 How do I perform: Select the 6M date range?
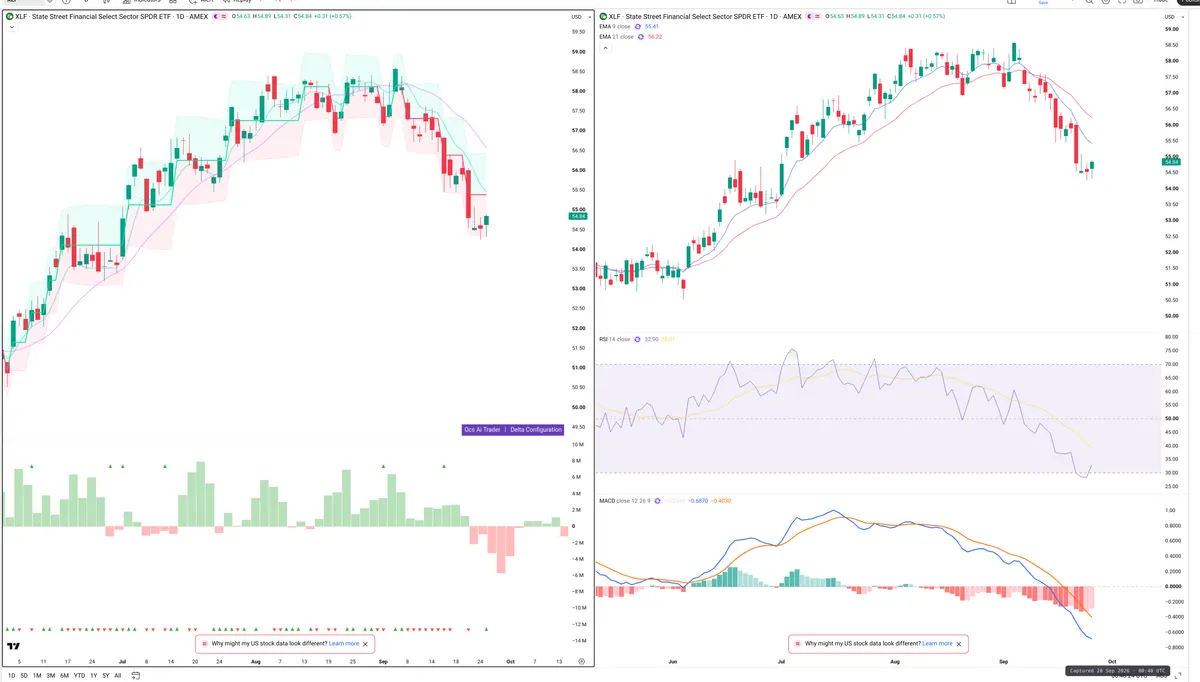(64, 676)
